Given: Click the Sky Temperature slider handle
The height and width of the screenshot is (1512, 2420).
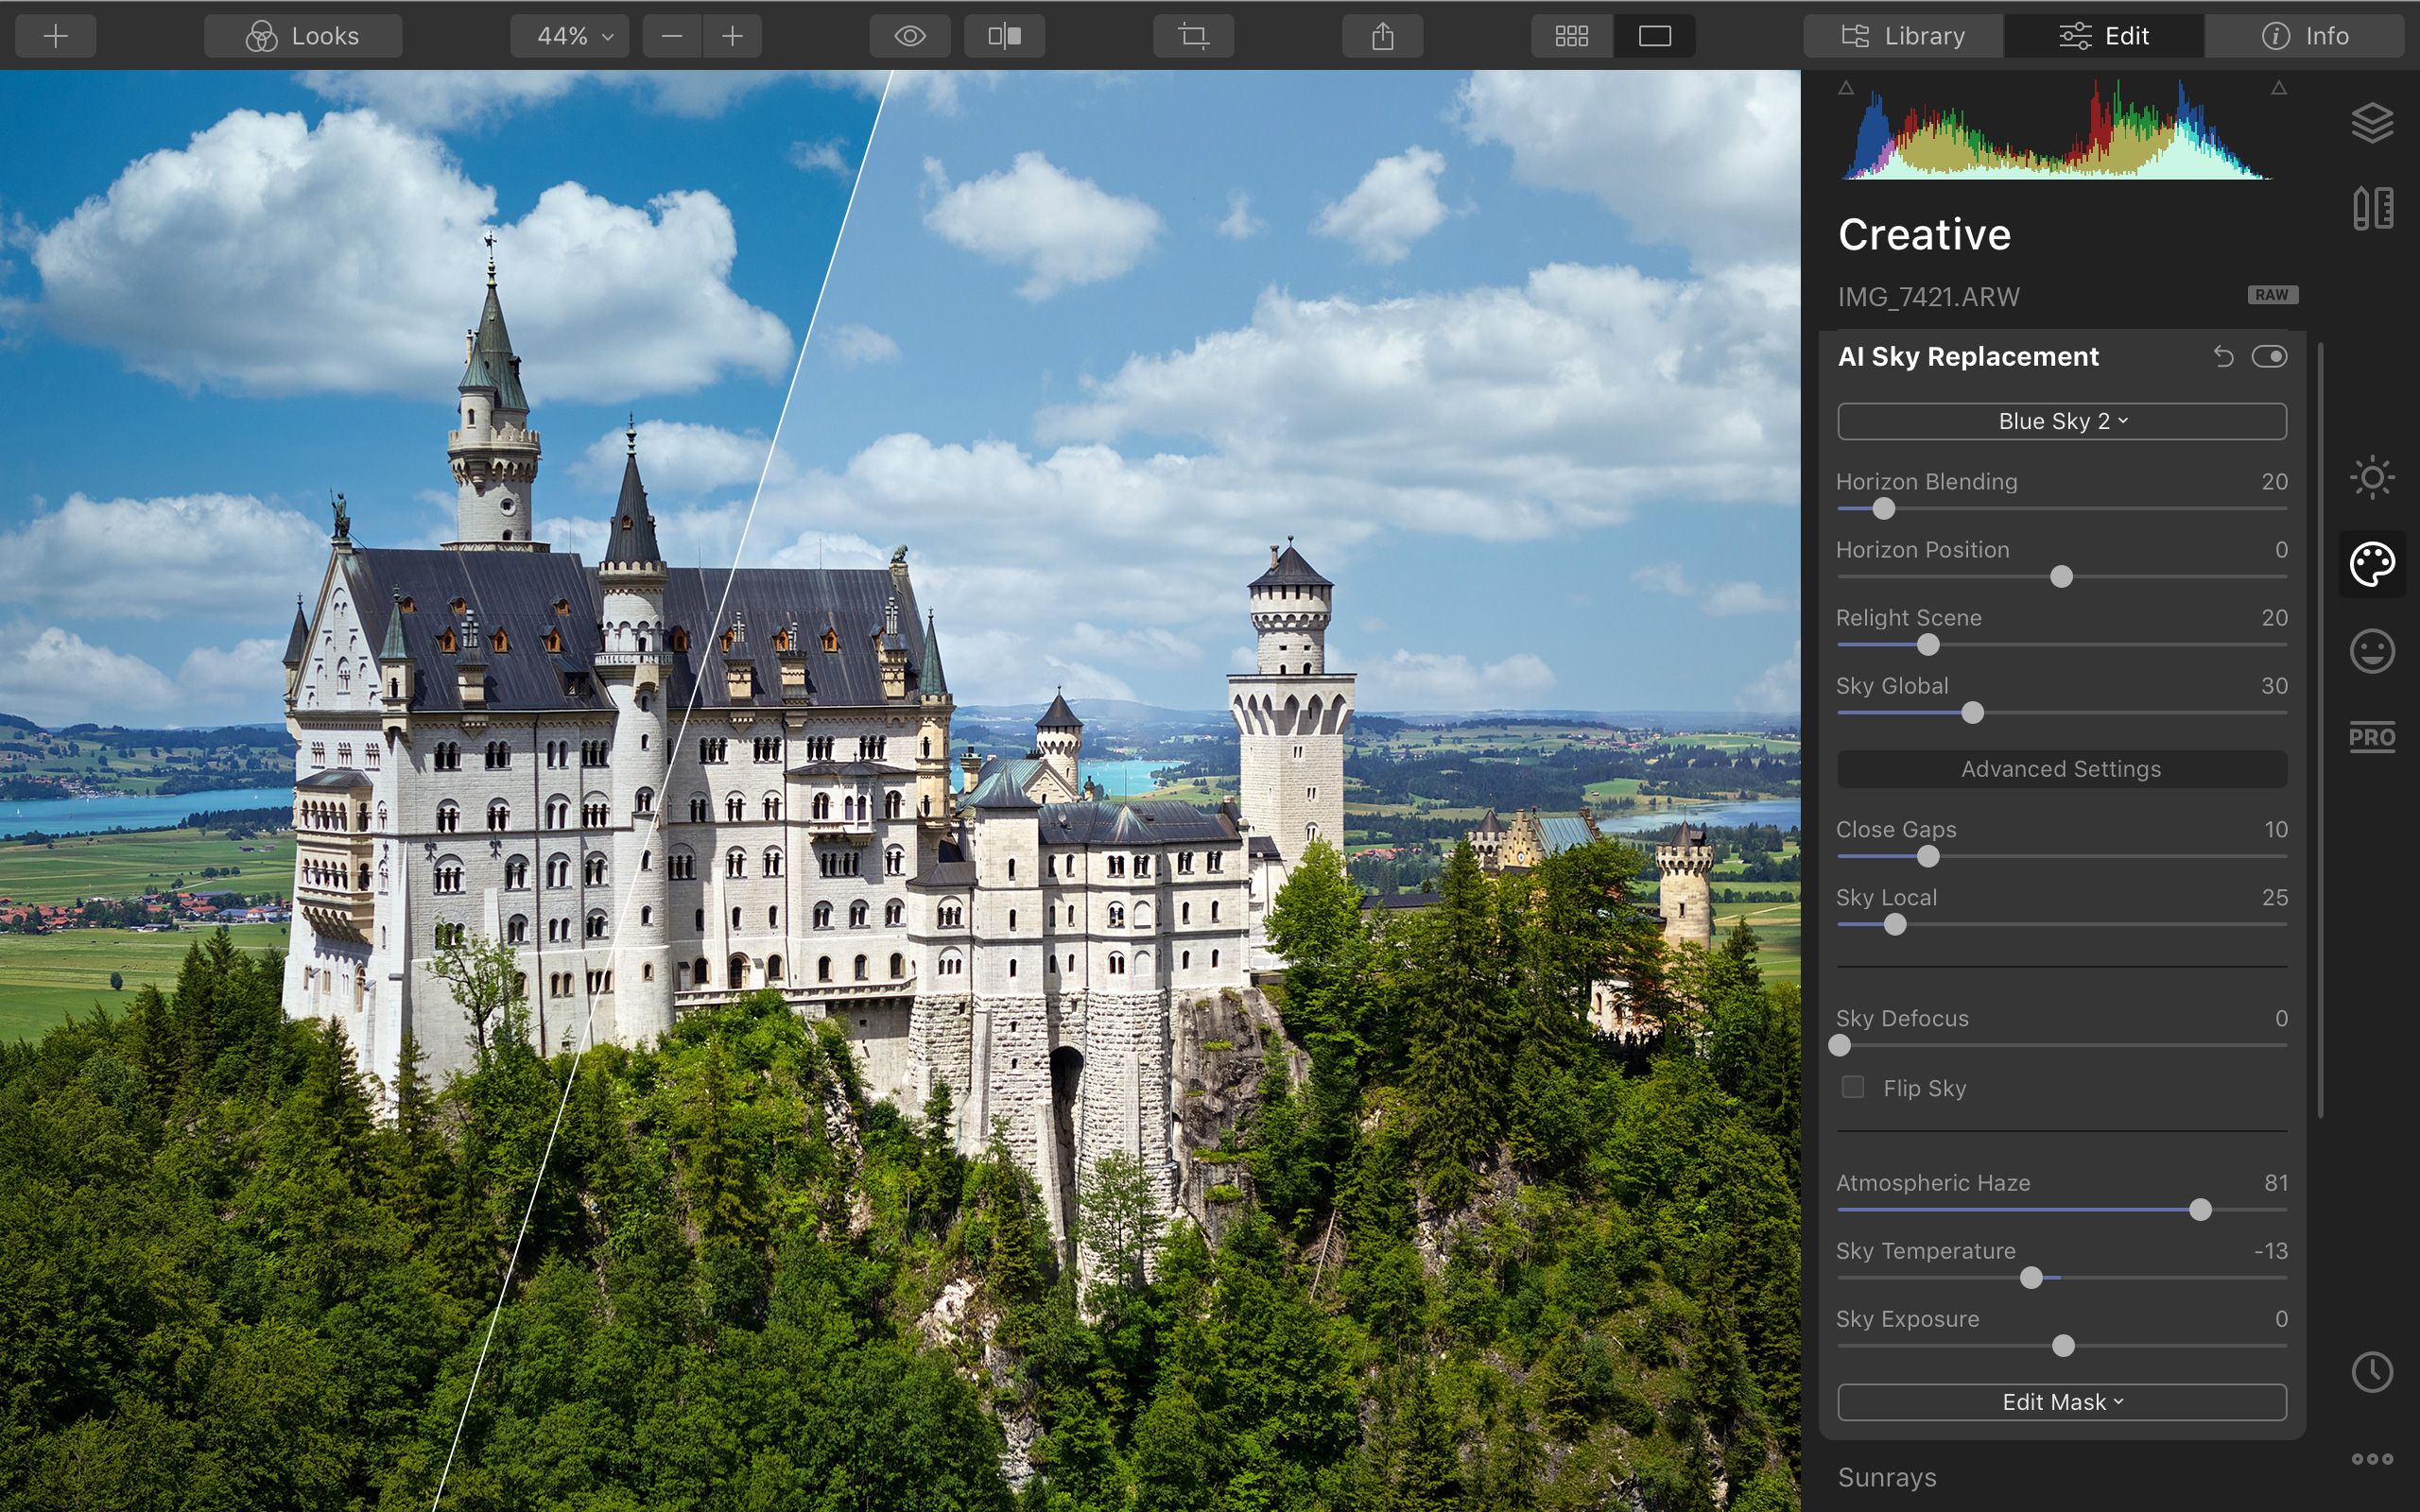Looking at the screenshot, I should coord(2031,1278).
